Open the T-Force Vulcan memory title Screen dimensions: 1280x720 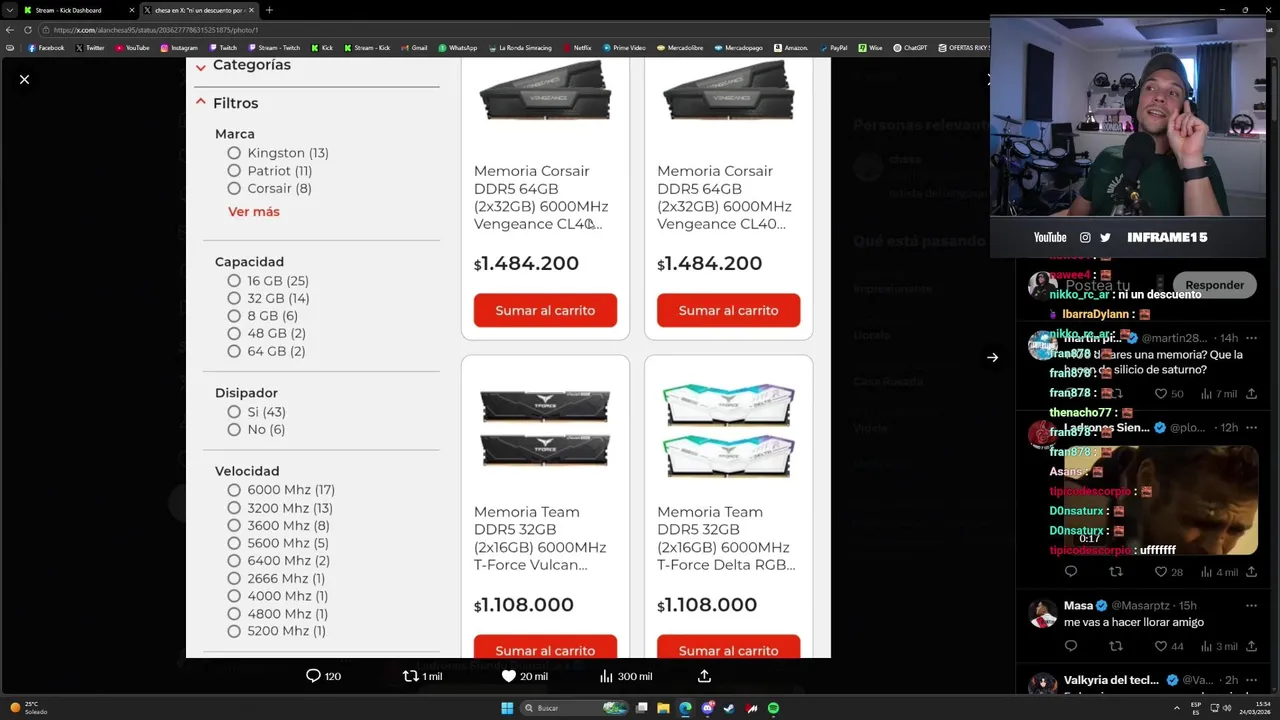(x=540, y=538)
